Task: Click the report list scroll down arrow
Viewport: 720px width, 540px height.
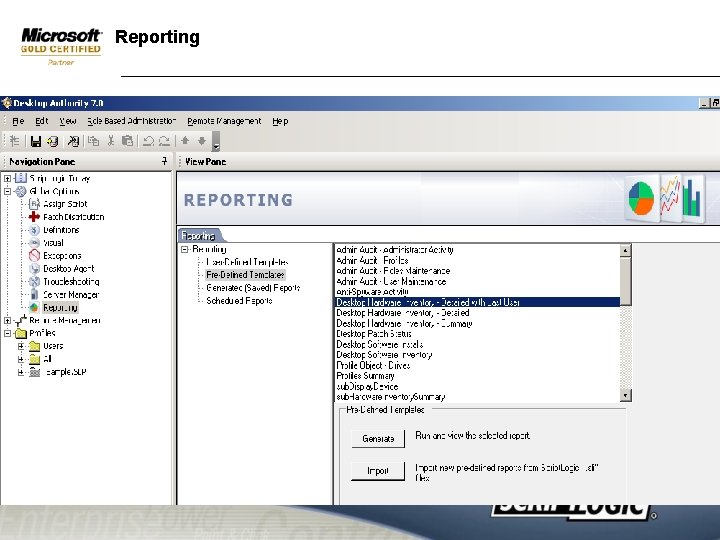Action: tap(625, 395)
